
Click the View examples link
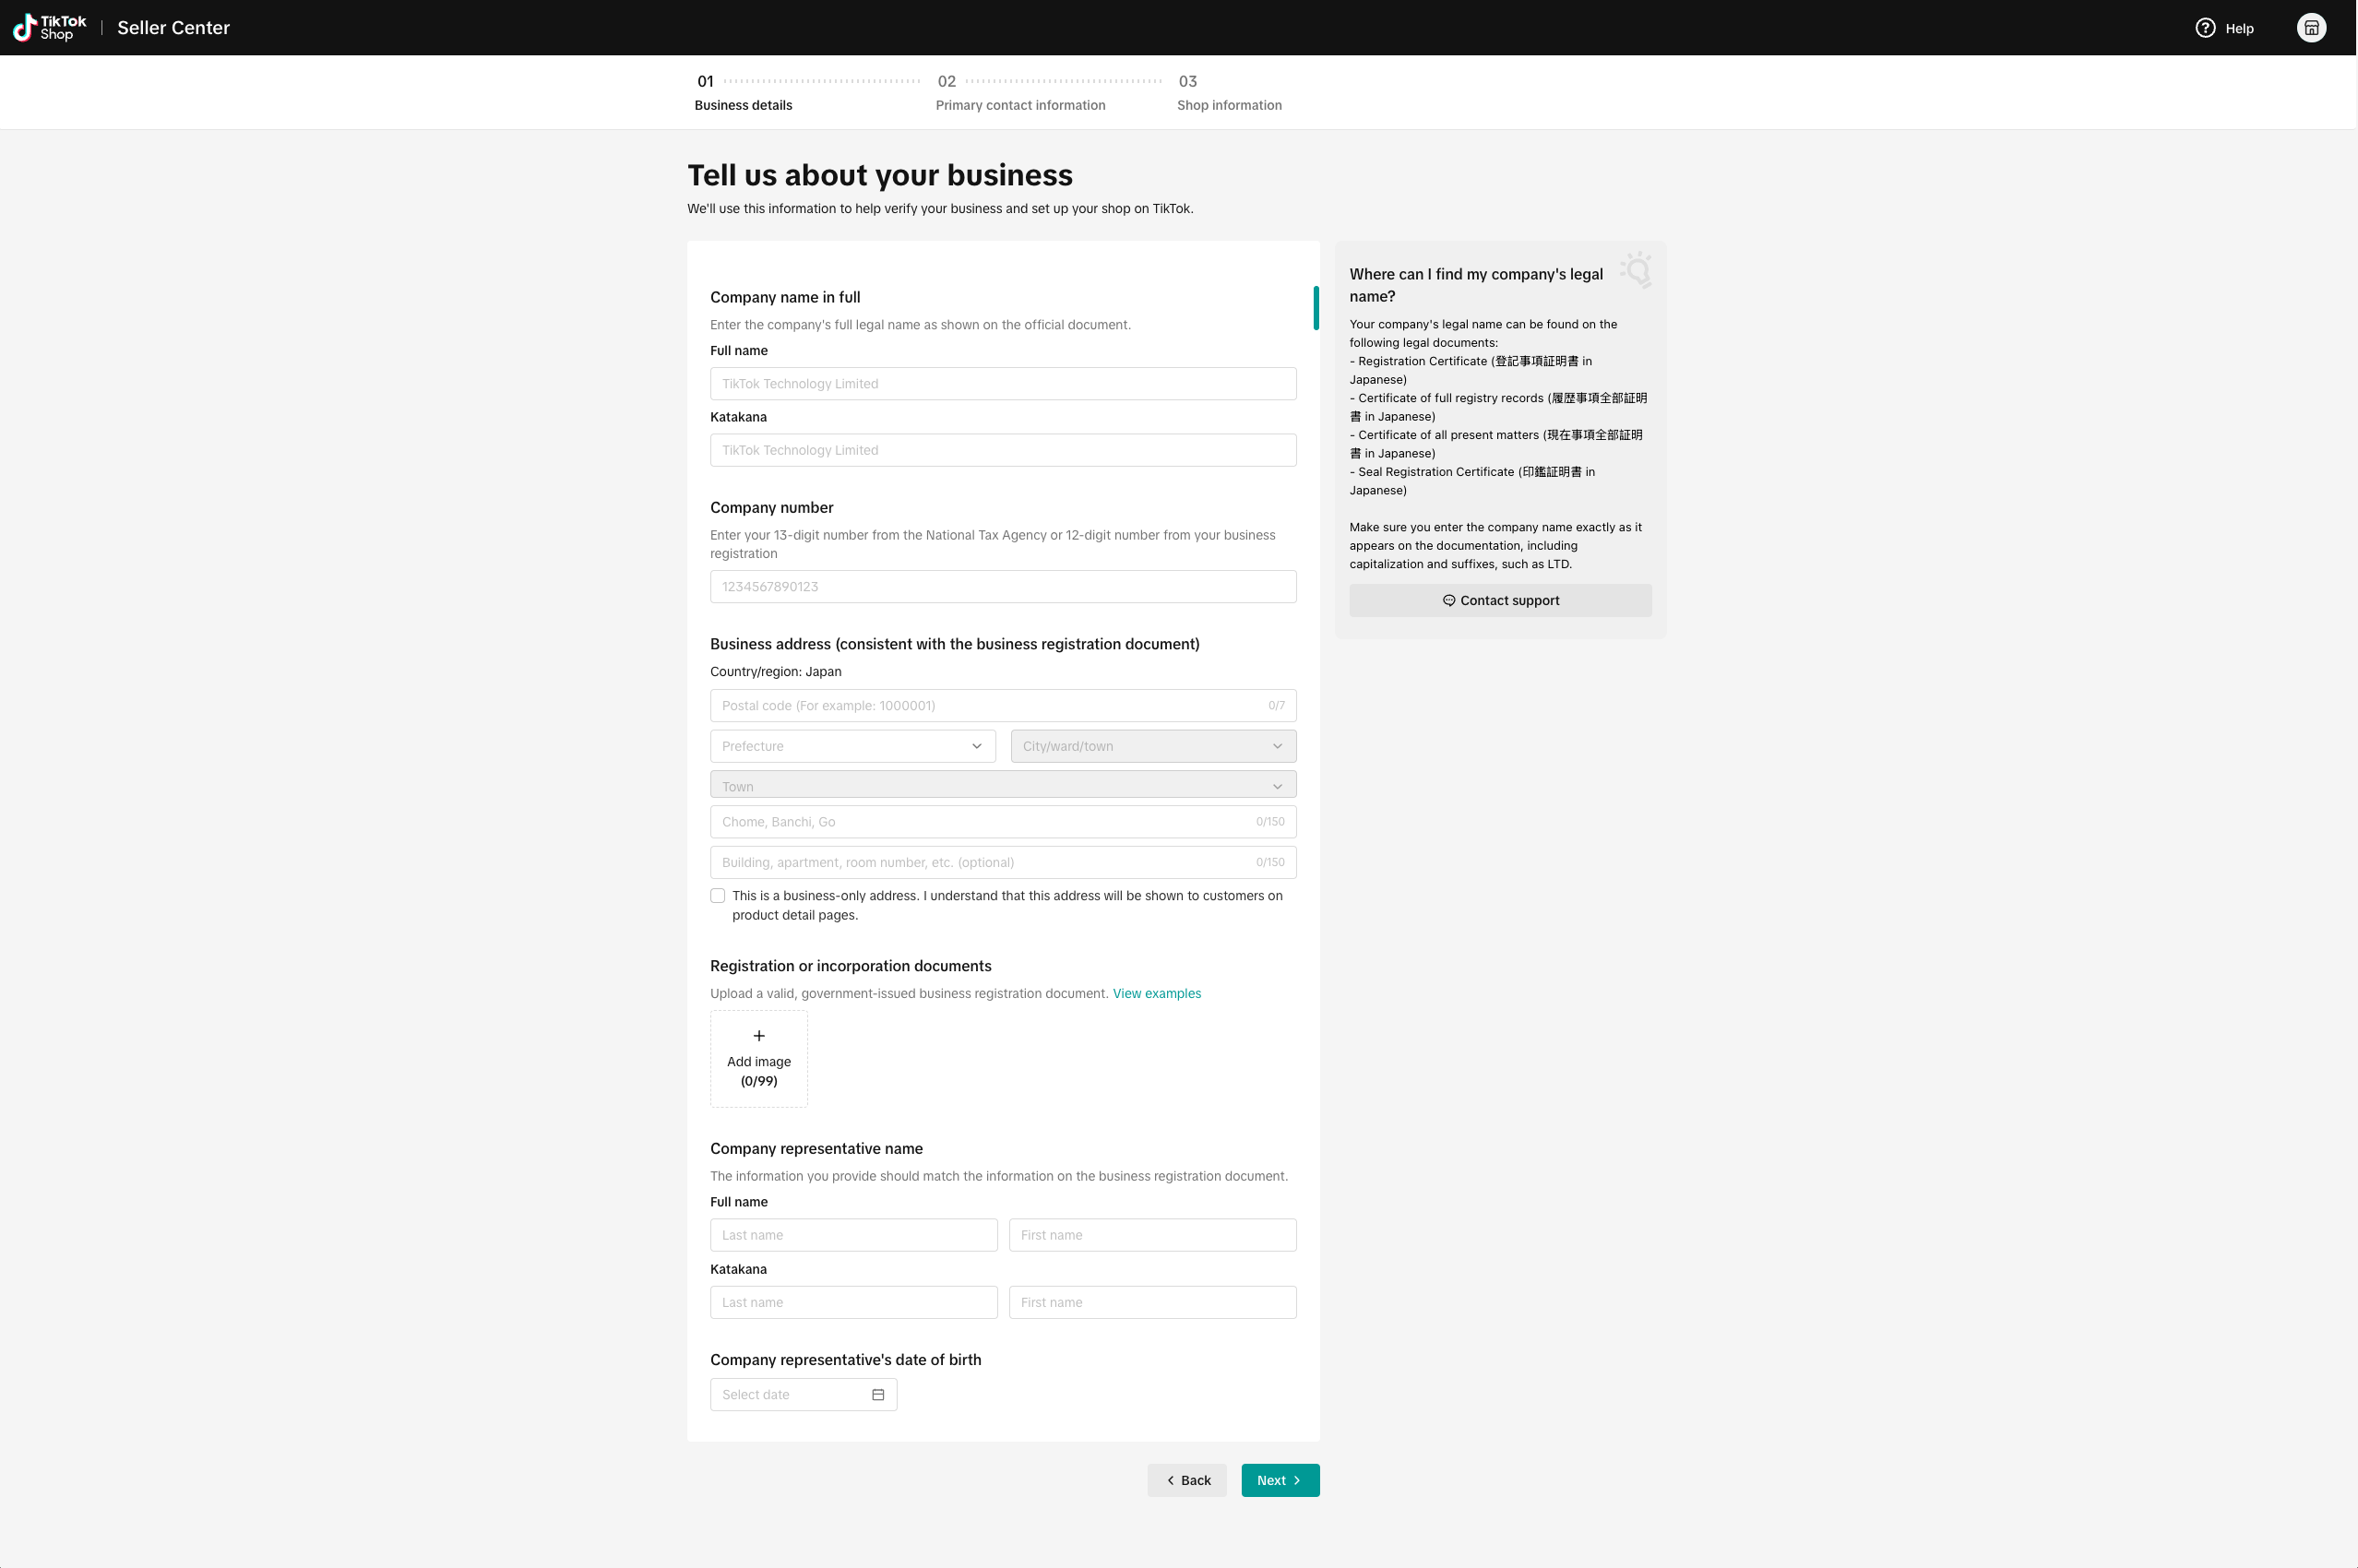1156,993
